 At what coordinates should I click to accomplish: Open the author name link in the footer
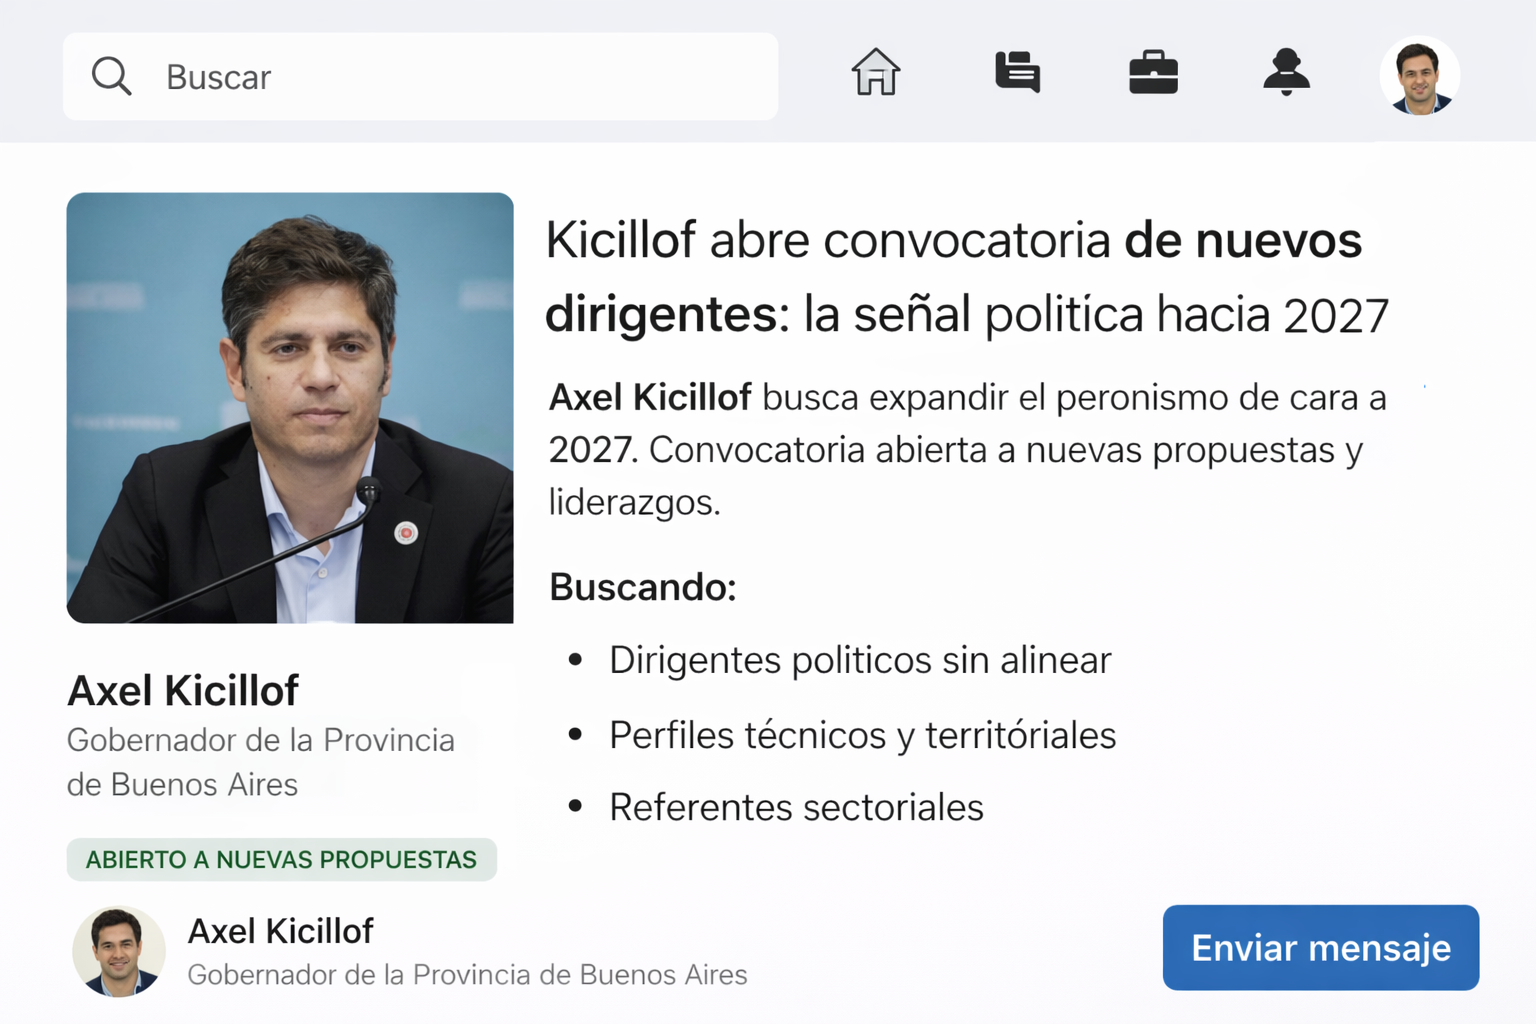click(x=280, y=931)
